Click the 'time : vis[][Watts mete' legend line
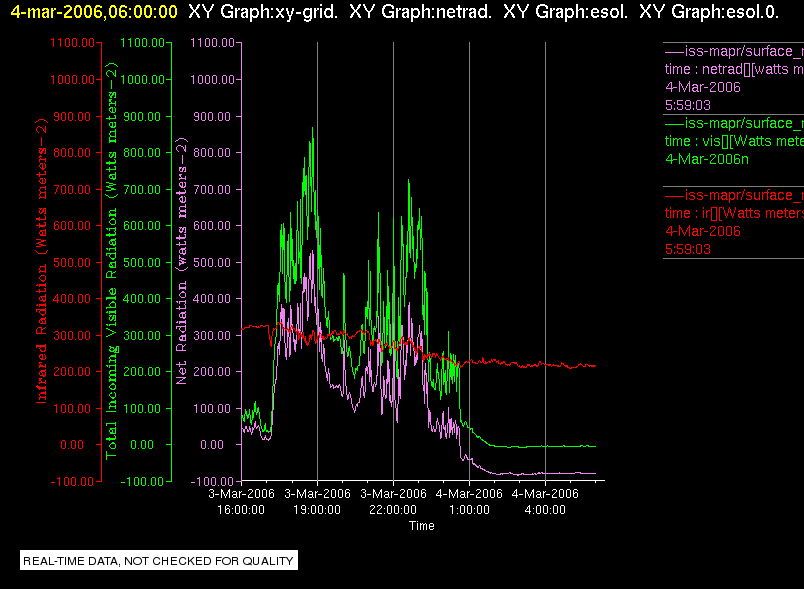The width and height of the screenshot is (804, 589). coord(734,141)
